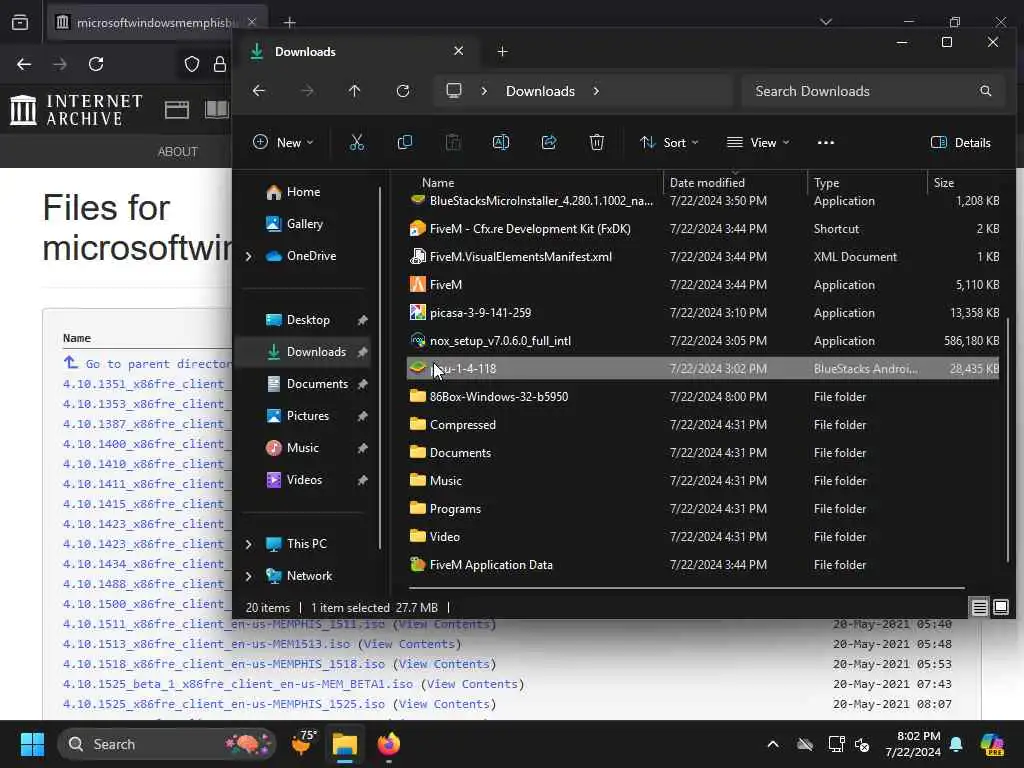Click the search magnifier in Search Downloads
Image resolution: width=1024 pixels, height=768 pixels.
985,91
